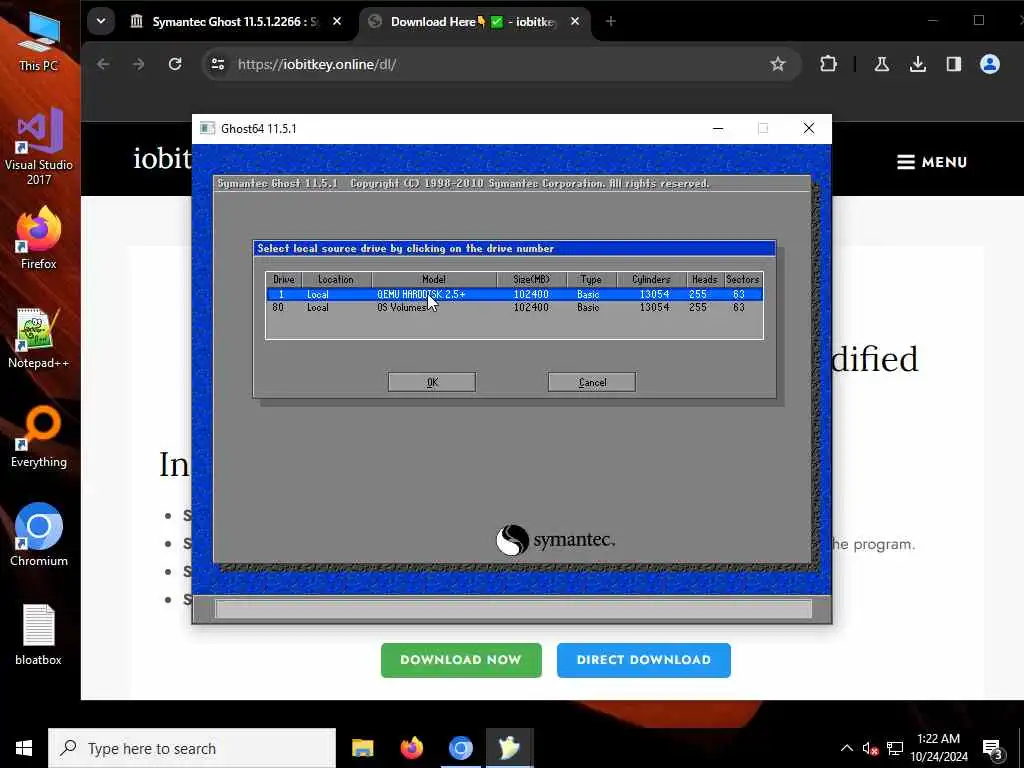Open Everything search desktop shortcut
Viewport: 1024px width, 768px height.
point(39,437)
